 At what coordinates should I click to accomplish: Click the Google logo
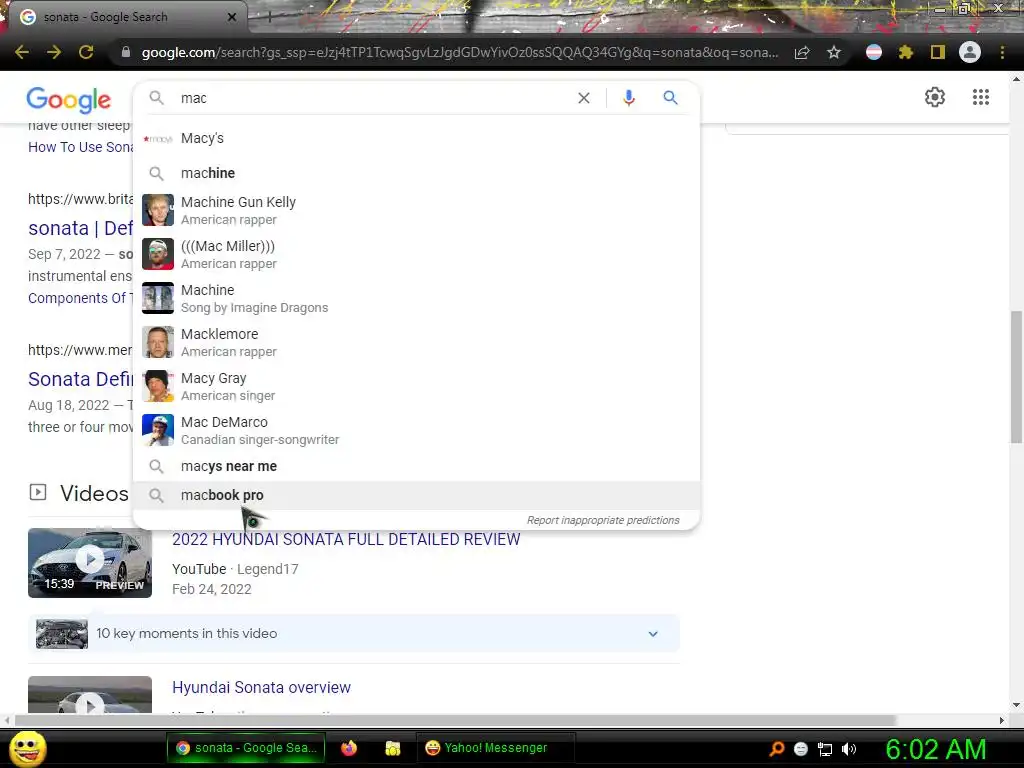coord(69,99)
